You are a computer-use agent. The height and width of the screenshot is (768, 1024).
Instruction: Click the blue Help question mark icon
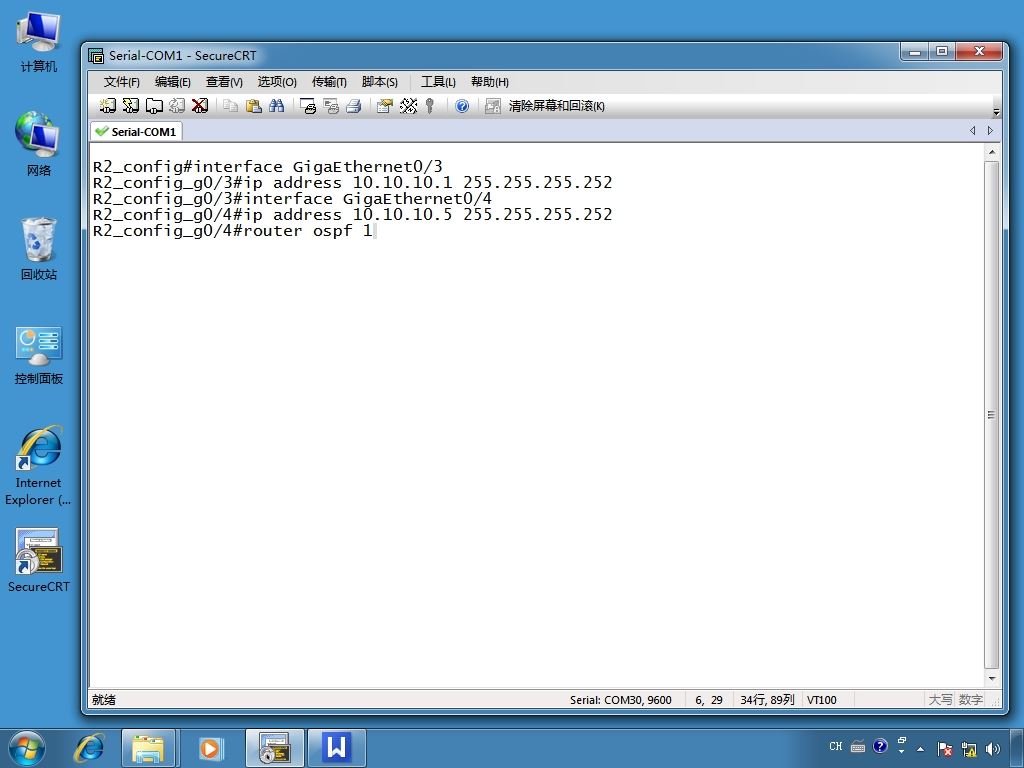point(462,106)
